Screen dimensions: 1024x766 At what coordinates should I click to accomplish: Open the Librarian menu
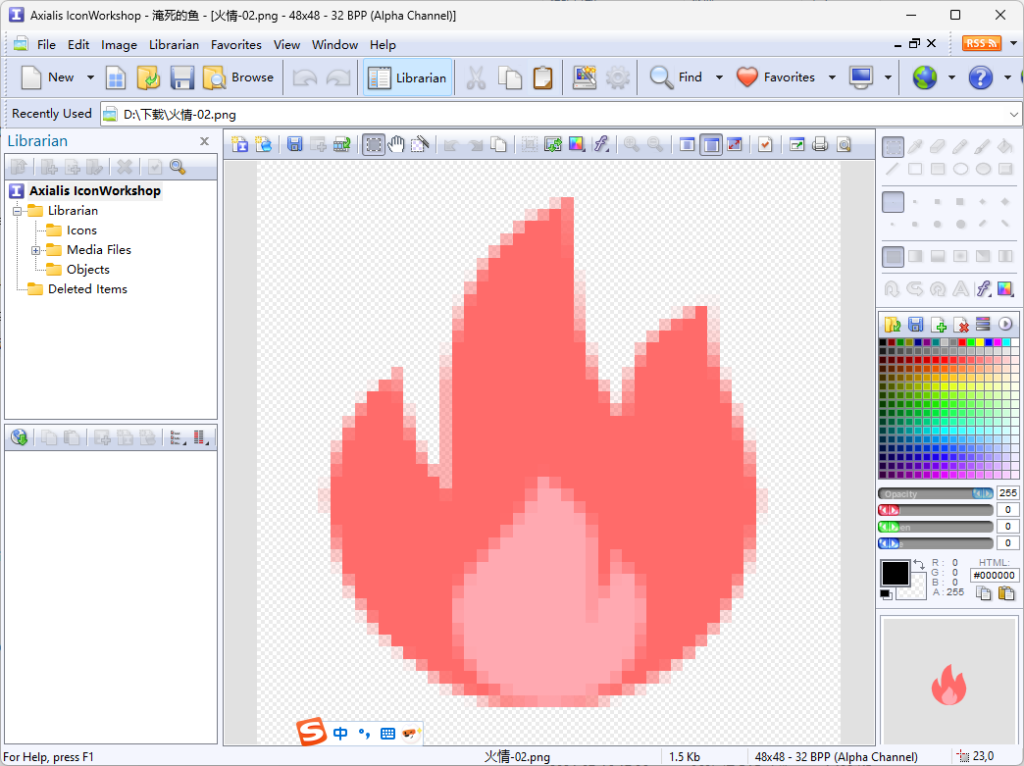coord(174,44)
